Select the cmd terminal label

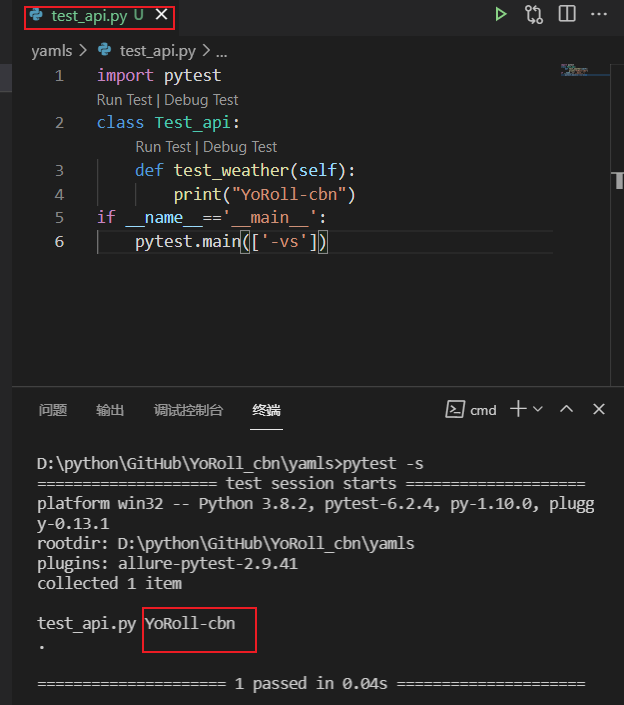click(483, 410)
